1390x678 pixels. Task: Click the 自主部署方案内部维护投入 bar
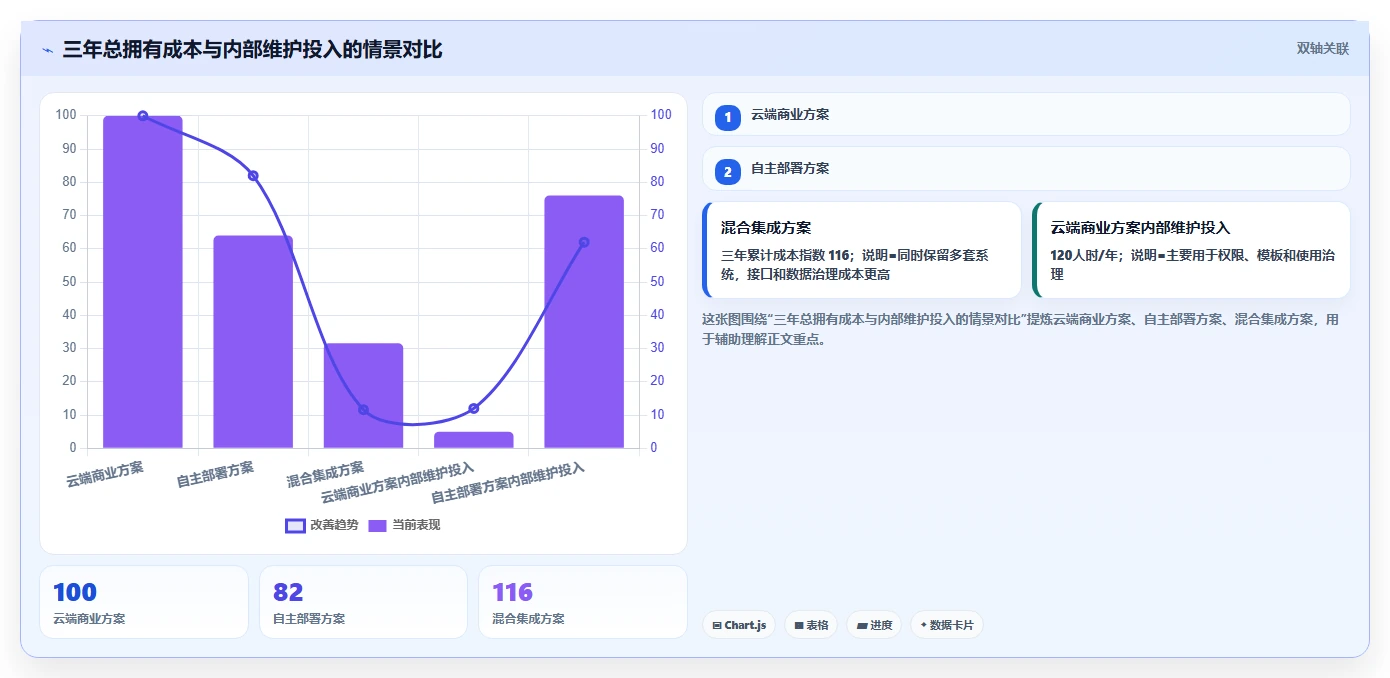coord(584,322)
